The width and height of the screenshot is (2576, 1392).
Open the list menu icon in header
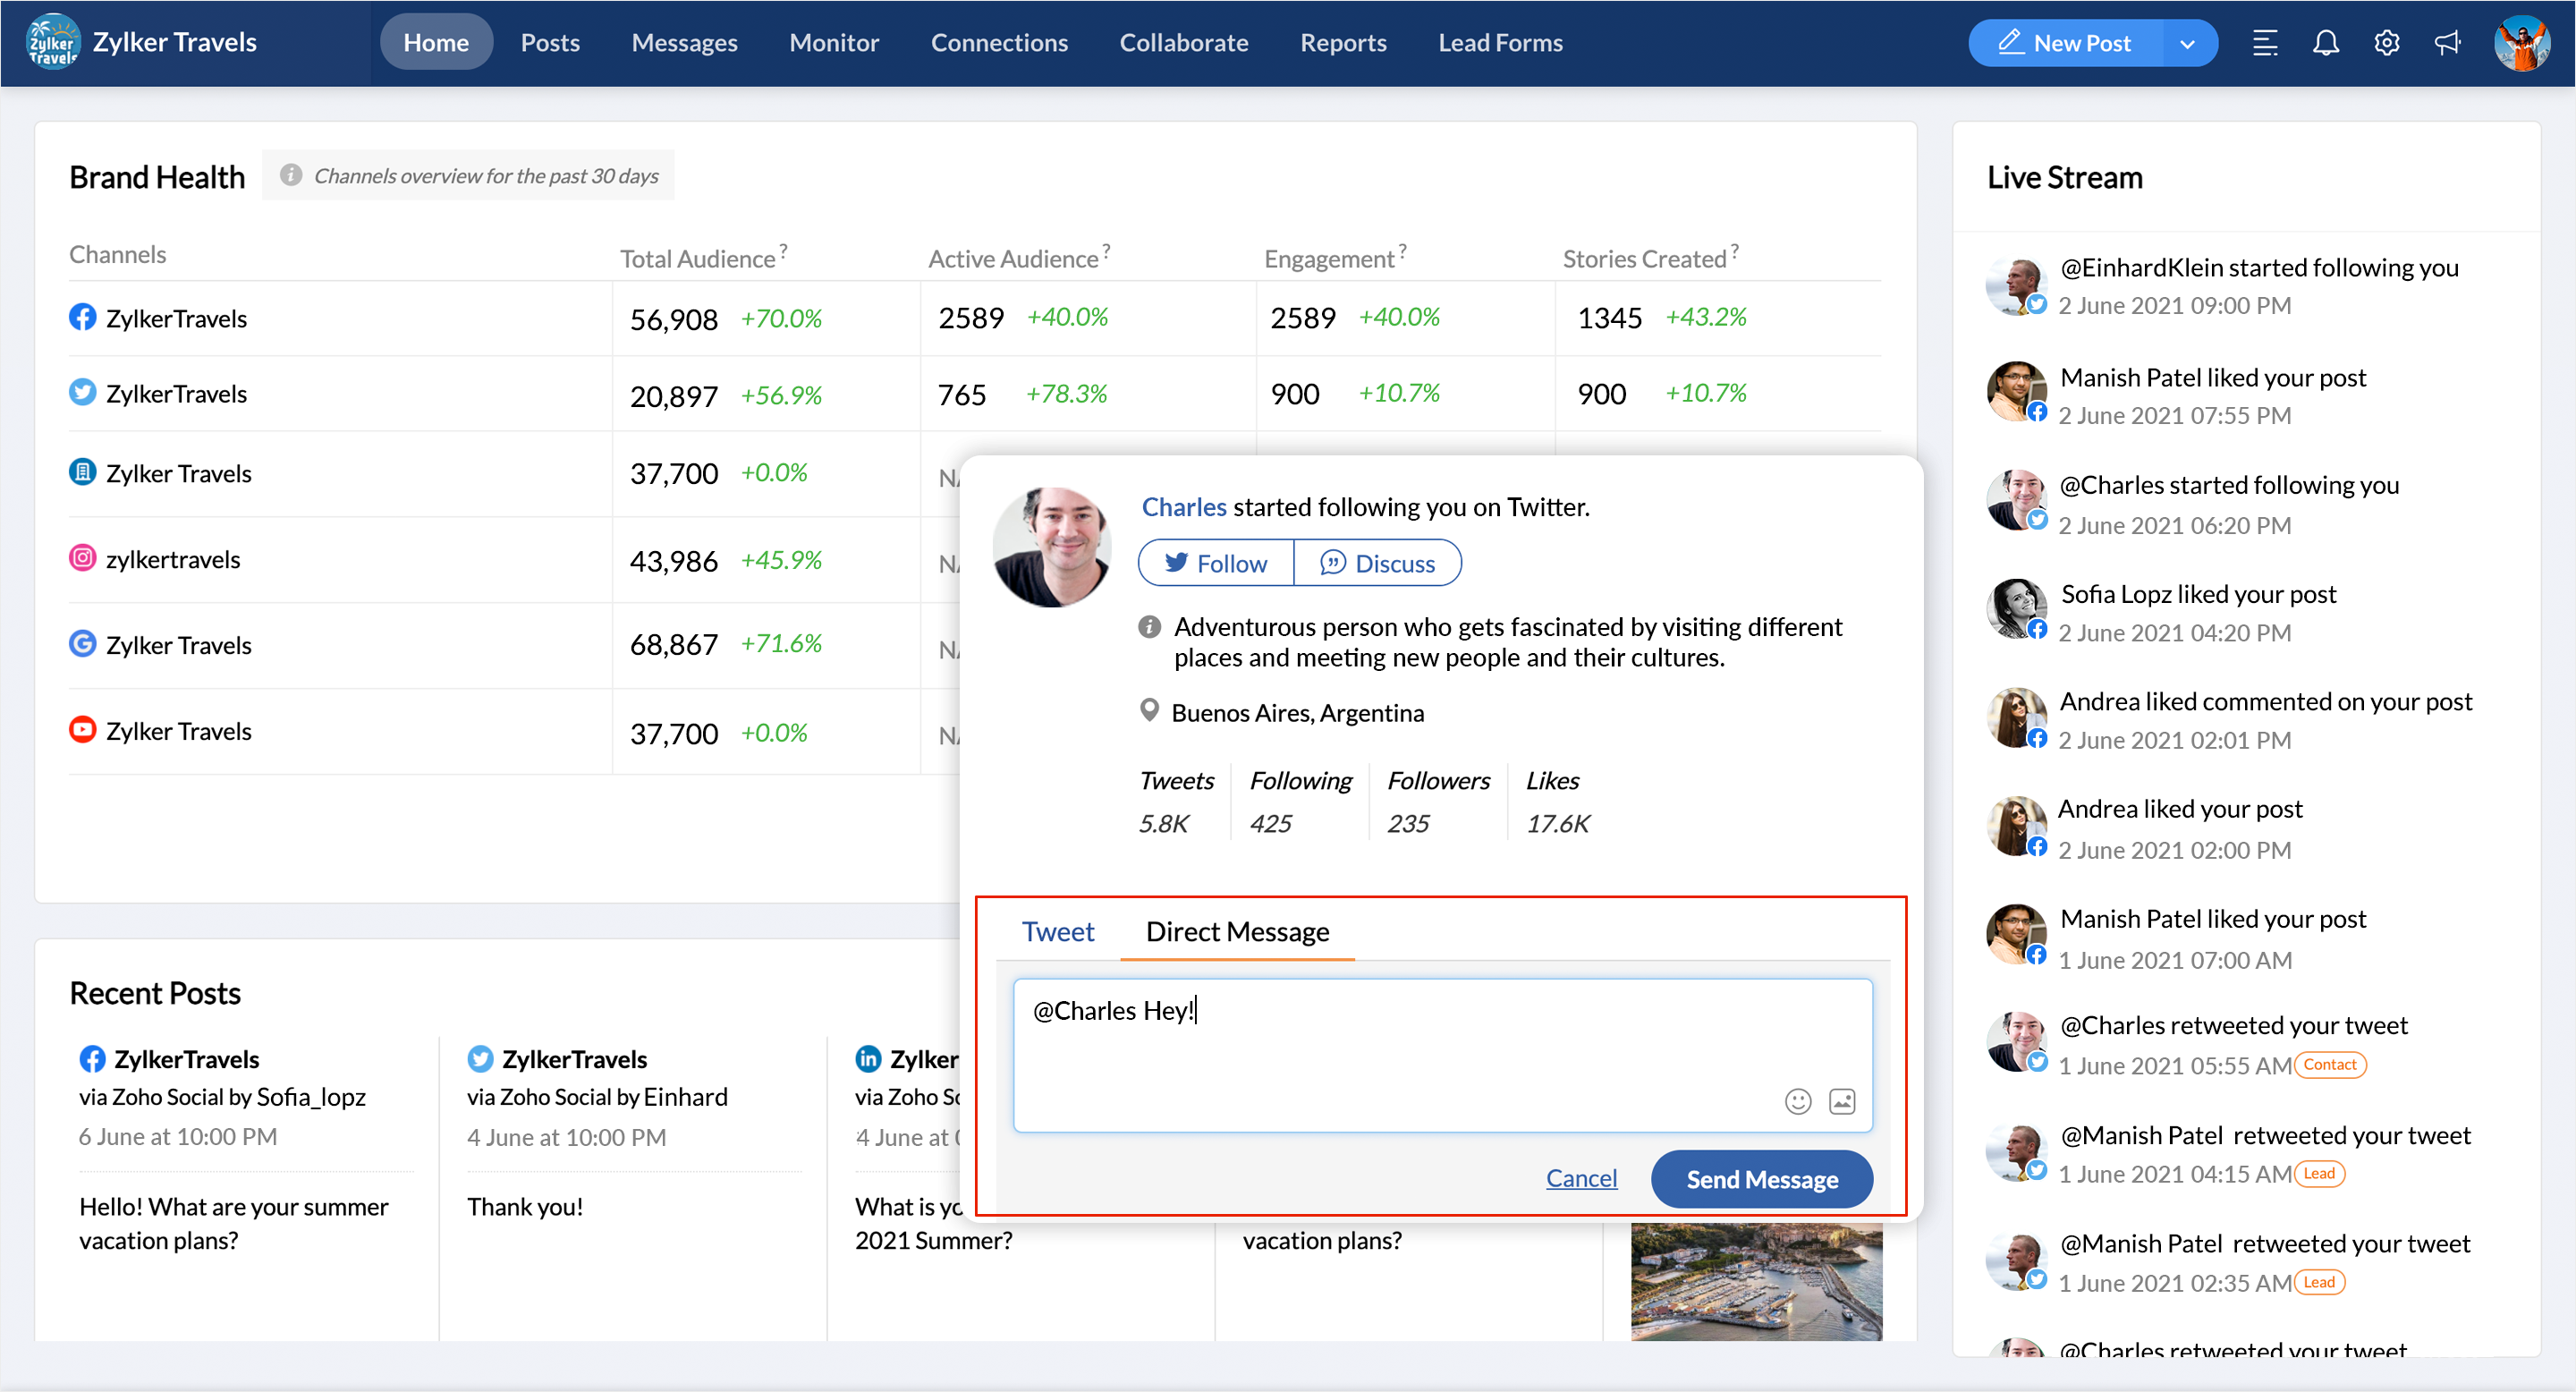(2264, 43)
